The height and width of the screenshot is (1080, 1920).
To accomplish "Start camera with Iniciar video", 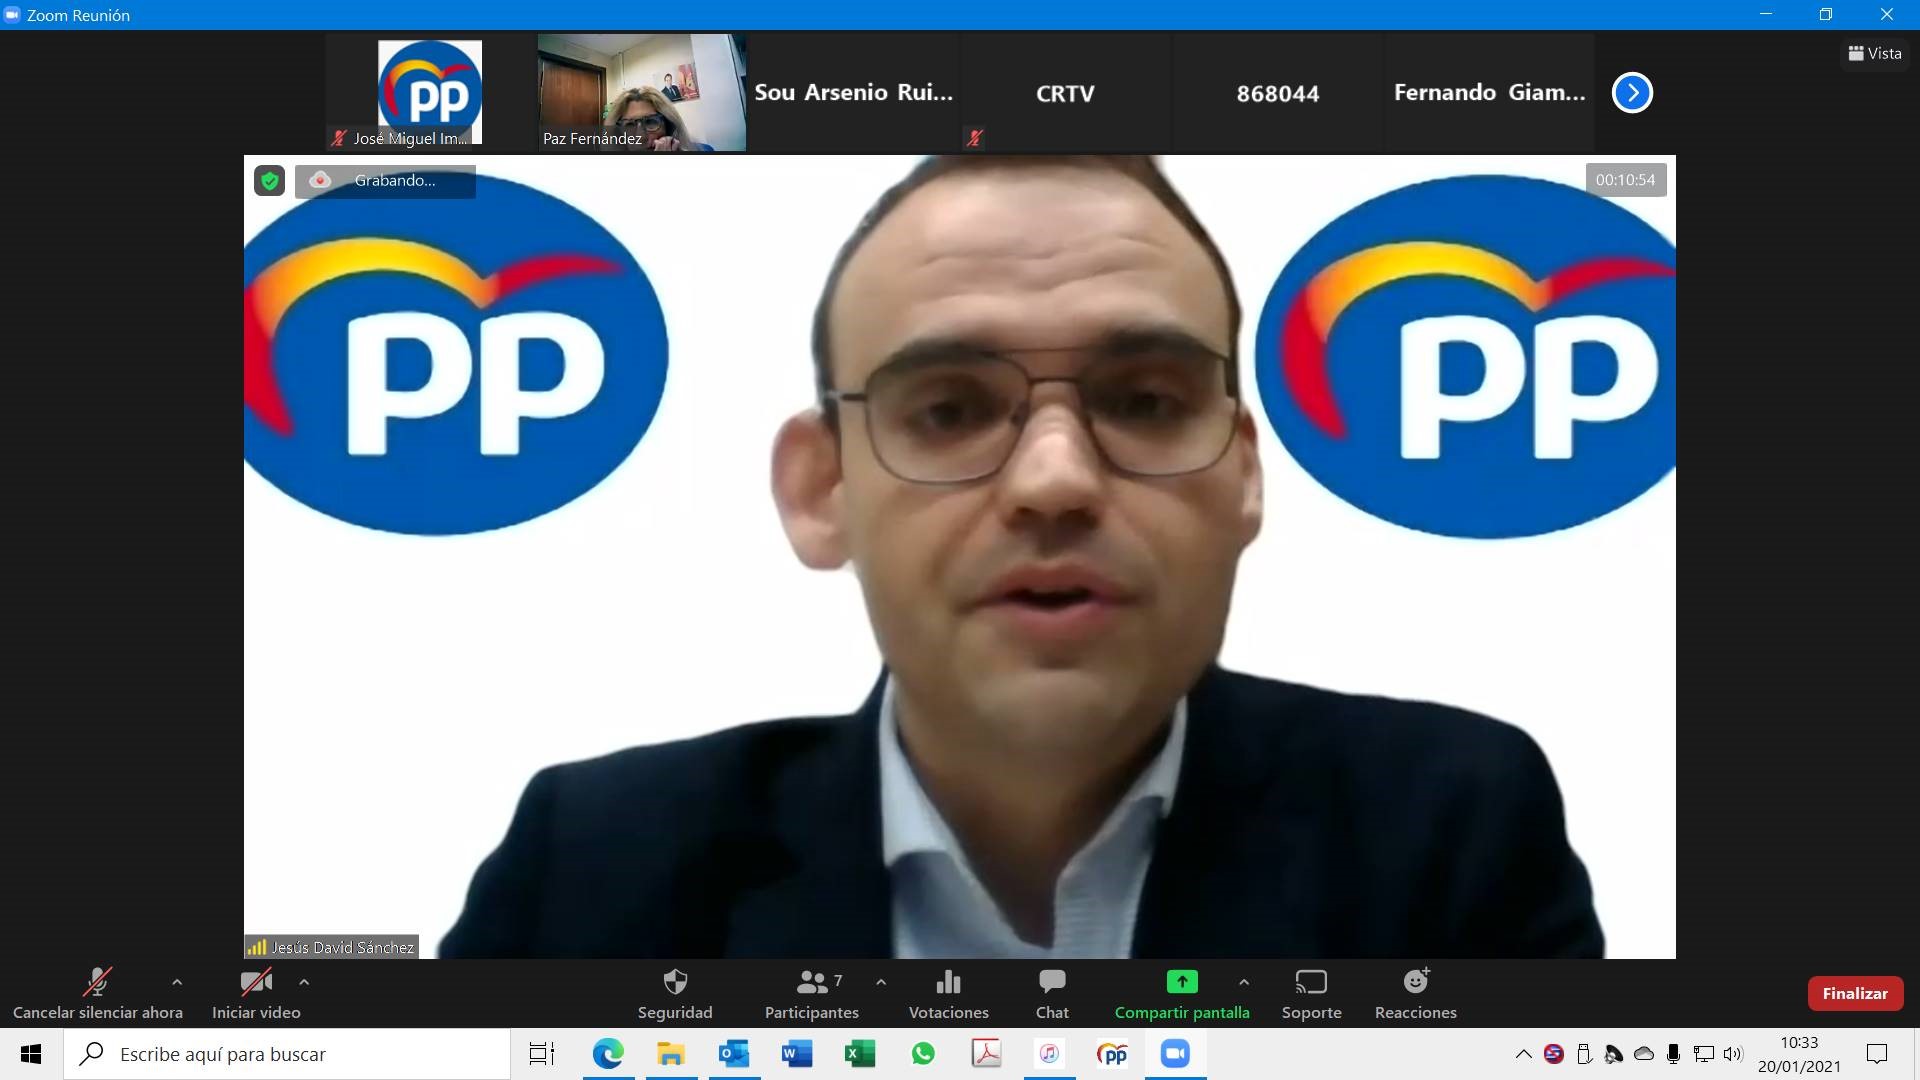I will (x=256, y=994).
